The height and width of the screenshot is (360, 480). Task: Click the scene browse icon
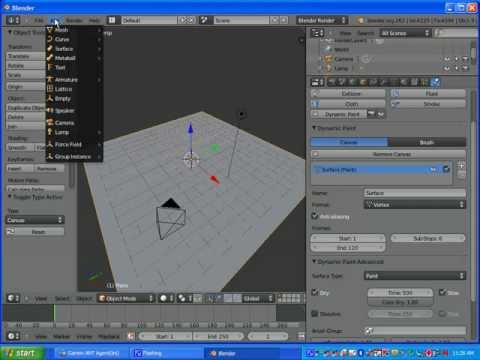pos(204,20)
